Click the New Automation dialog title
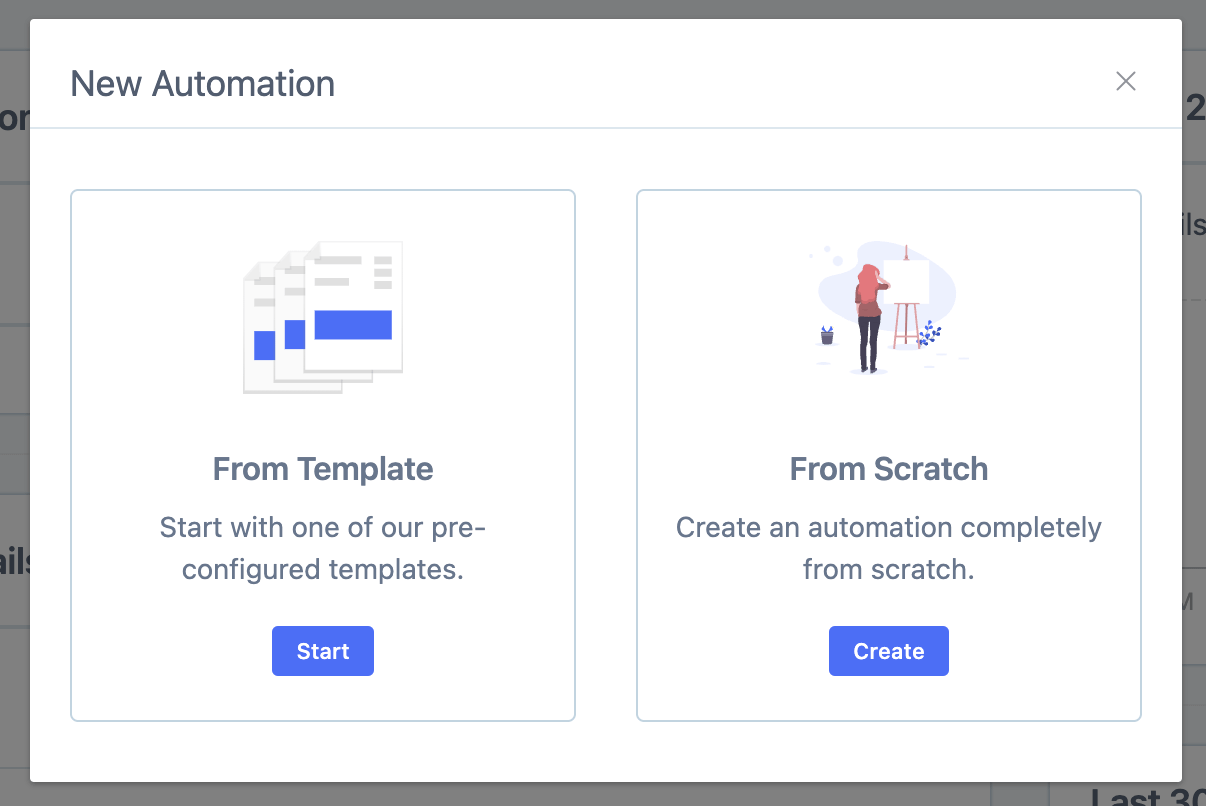The width and height of the screenshot is (1206, 806). coord(203,84)
